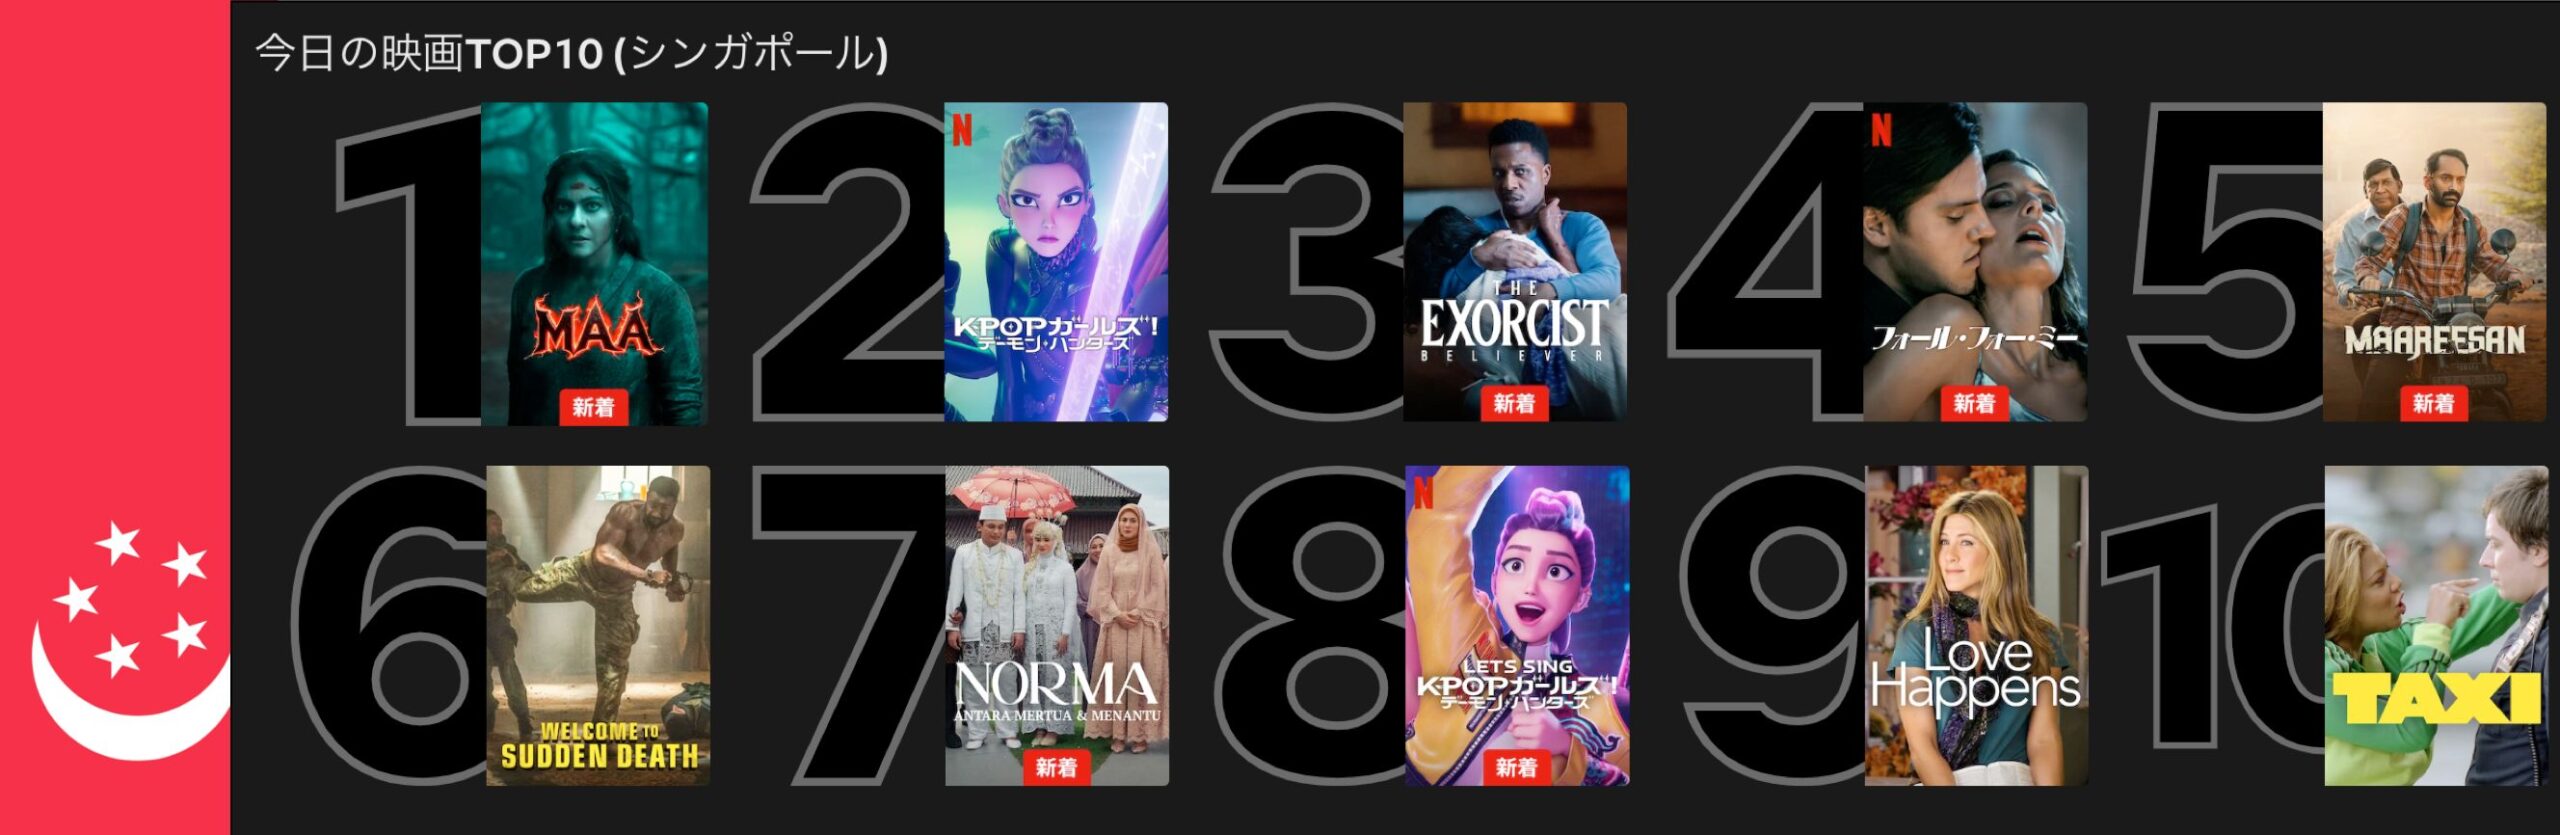This screenshot has height=835, width=2560.
Task: Open the KPOP Girls Demon Hunters poster ranked second
Action: (1056, 262)
